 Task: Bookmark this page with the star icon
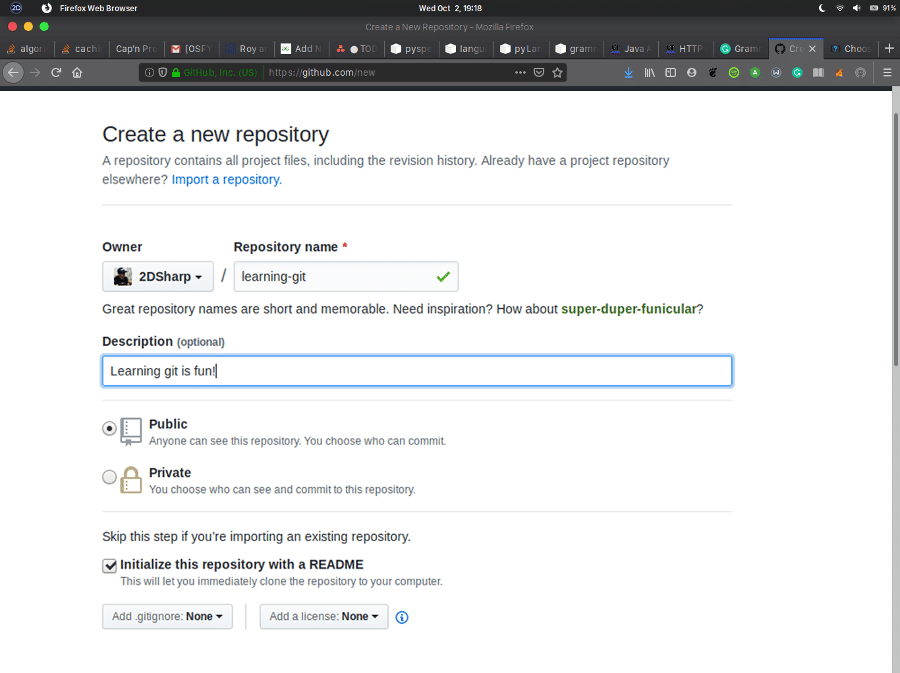pos(558,72)
